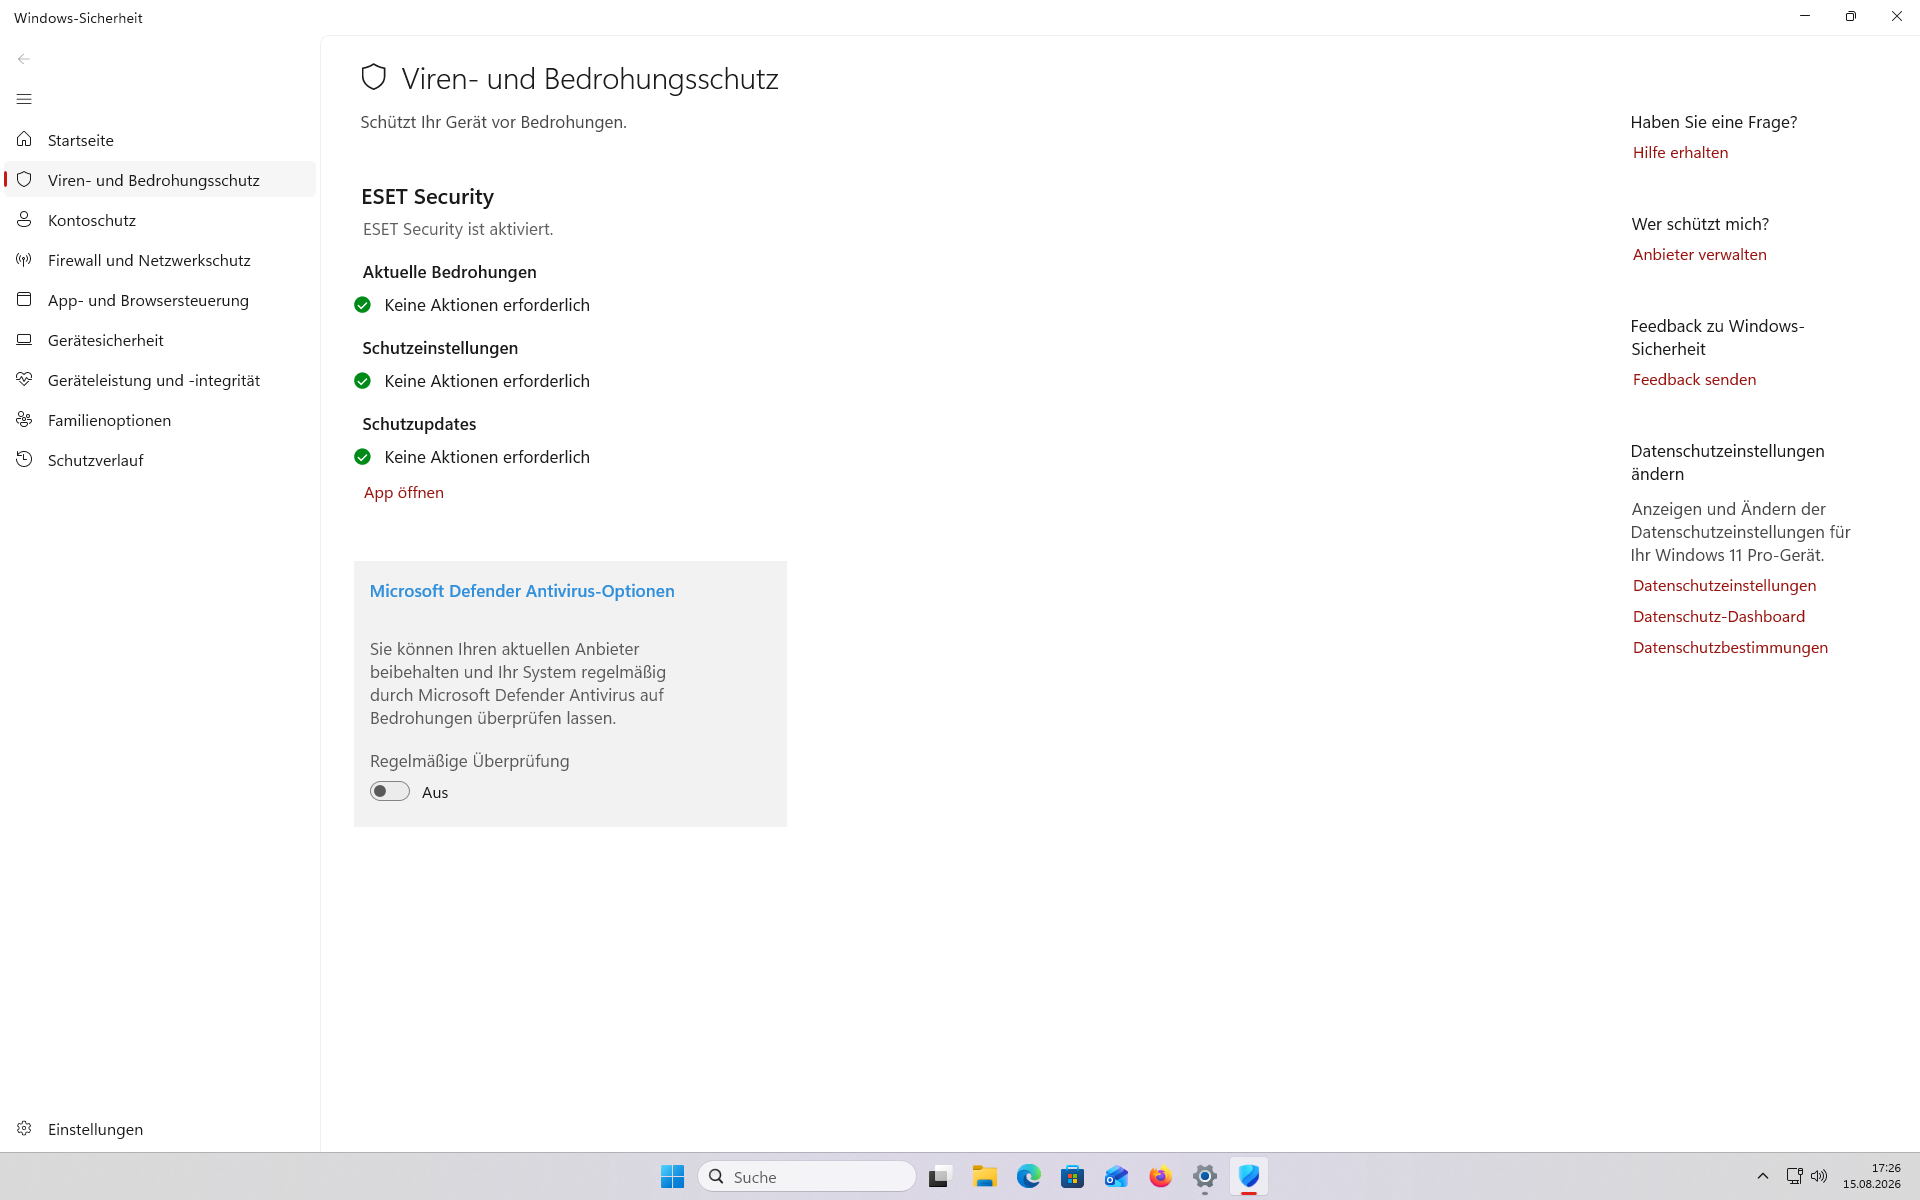The width and height of the screenshot is (1920, 1200).
Task: Click the App- und Browsersteuerung window icon
Action: pos(24,299)
